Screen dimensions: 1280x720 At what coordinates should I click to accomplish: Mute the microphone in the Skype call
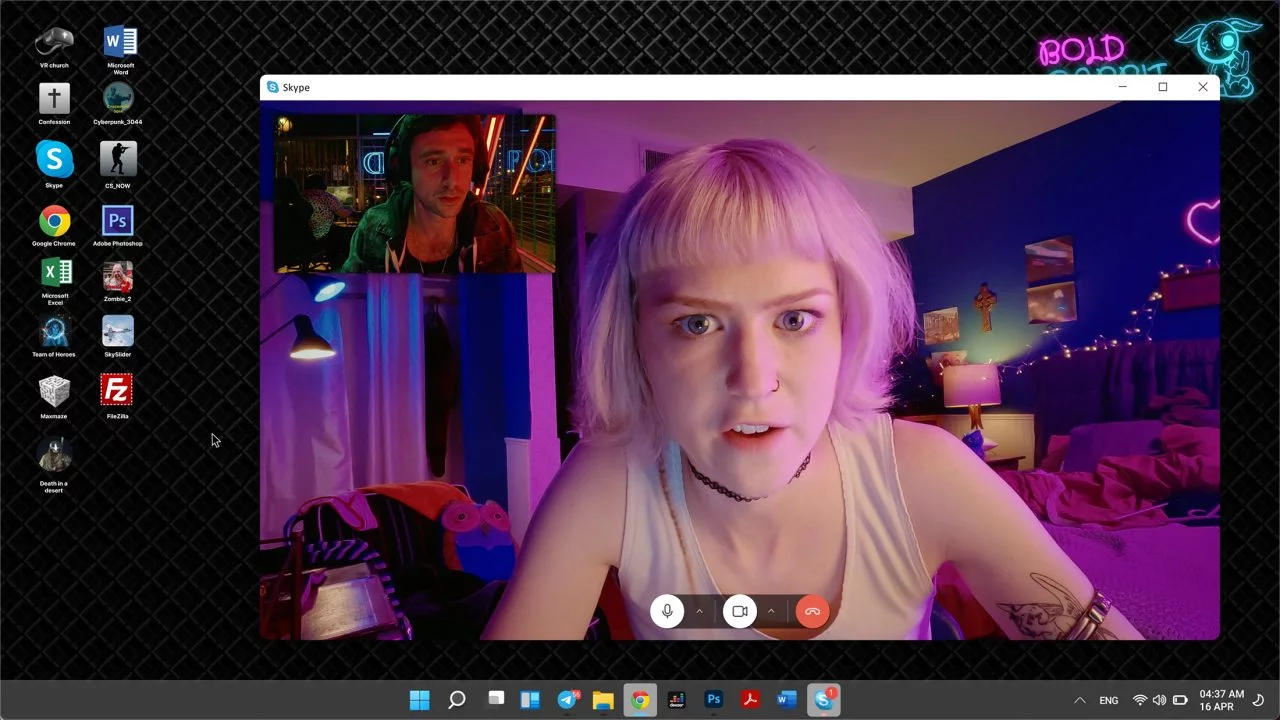667,611
